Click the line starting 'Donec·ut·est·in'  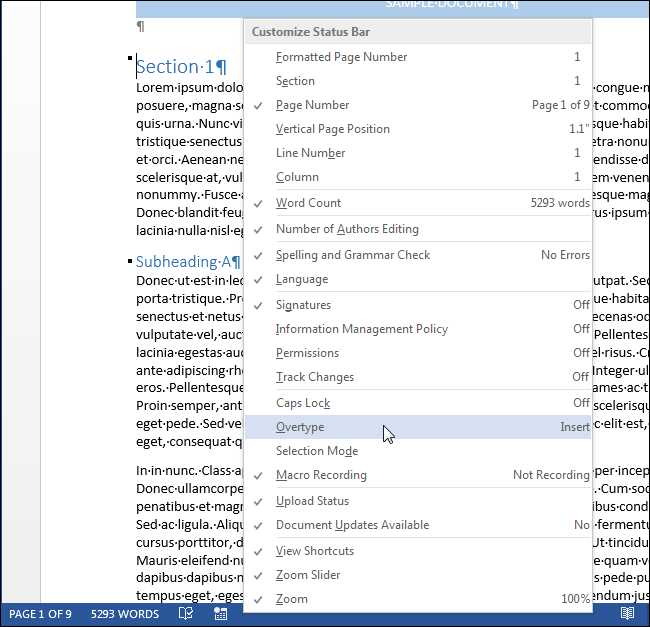pos(189,281)
